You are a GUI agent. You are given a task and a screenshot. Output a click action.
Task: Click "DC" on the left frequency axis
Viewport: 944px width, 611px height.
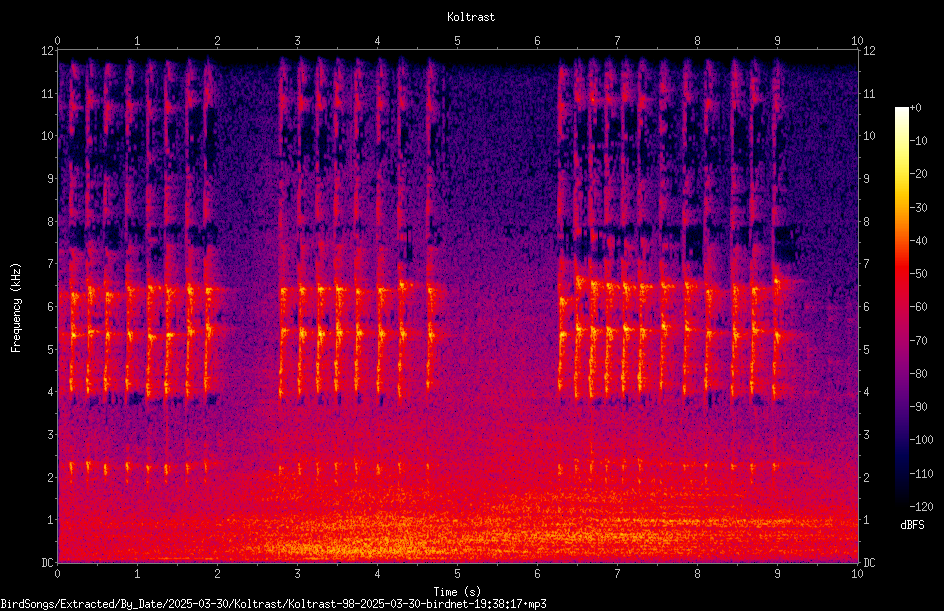click(48, 563)
